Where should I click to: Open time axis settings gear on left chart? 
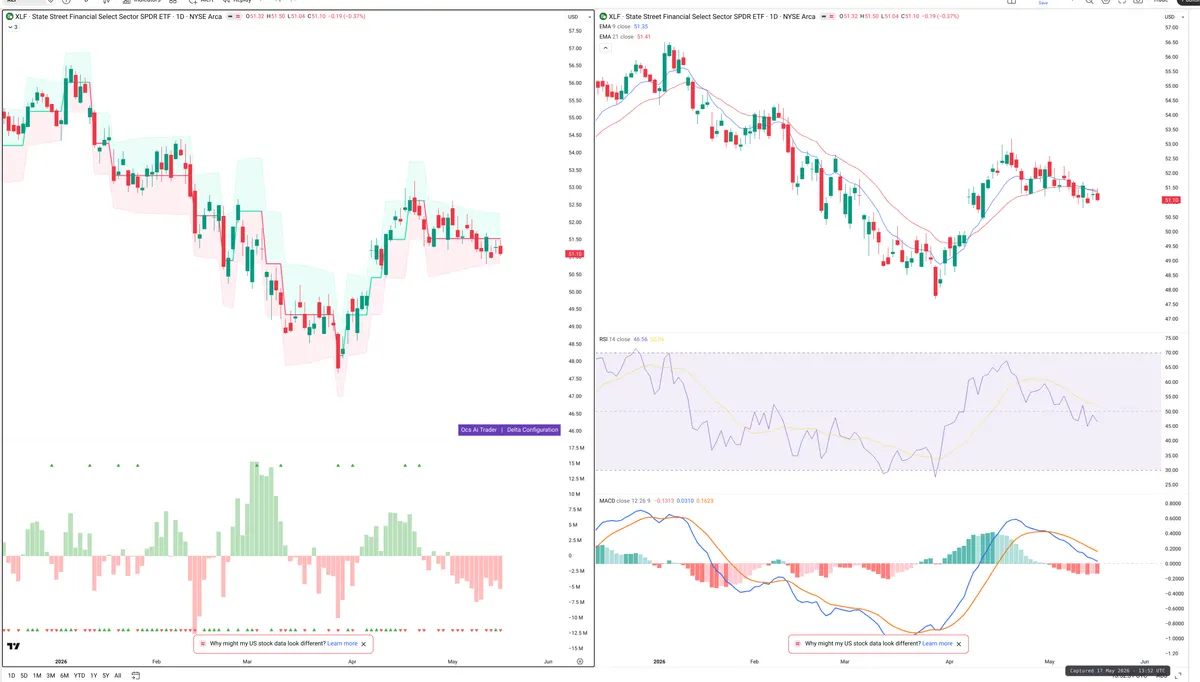click(x=580, y=661)
